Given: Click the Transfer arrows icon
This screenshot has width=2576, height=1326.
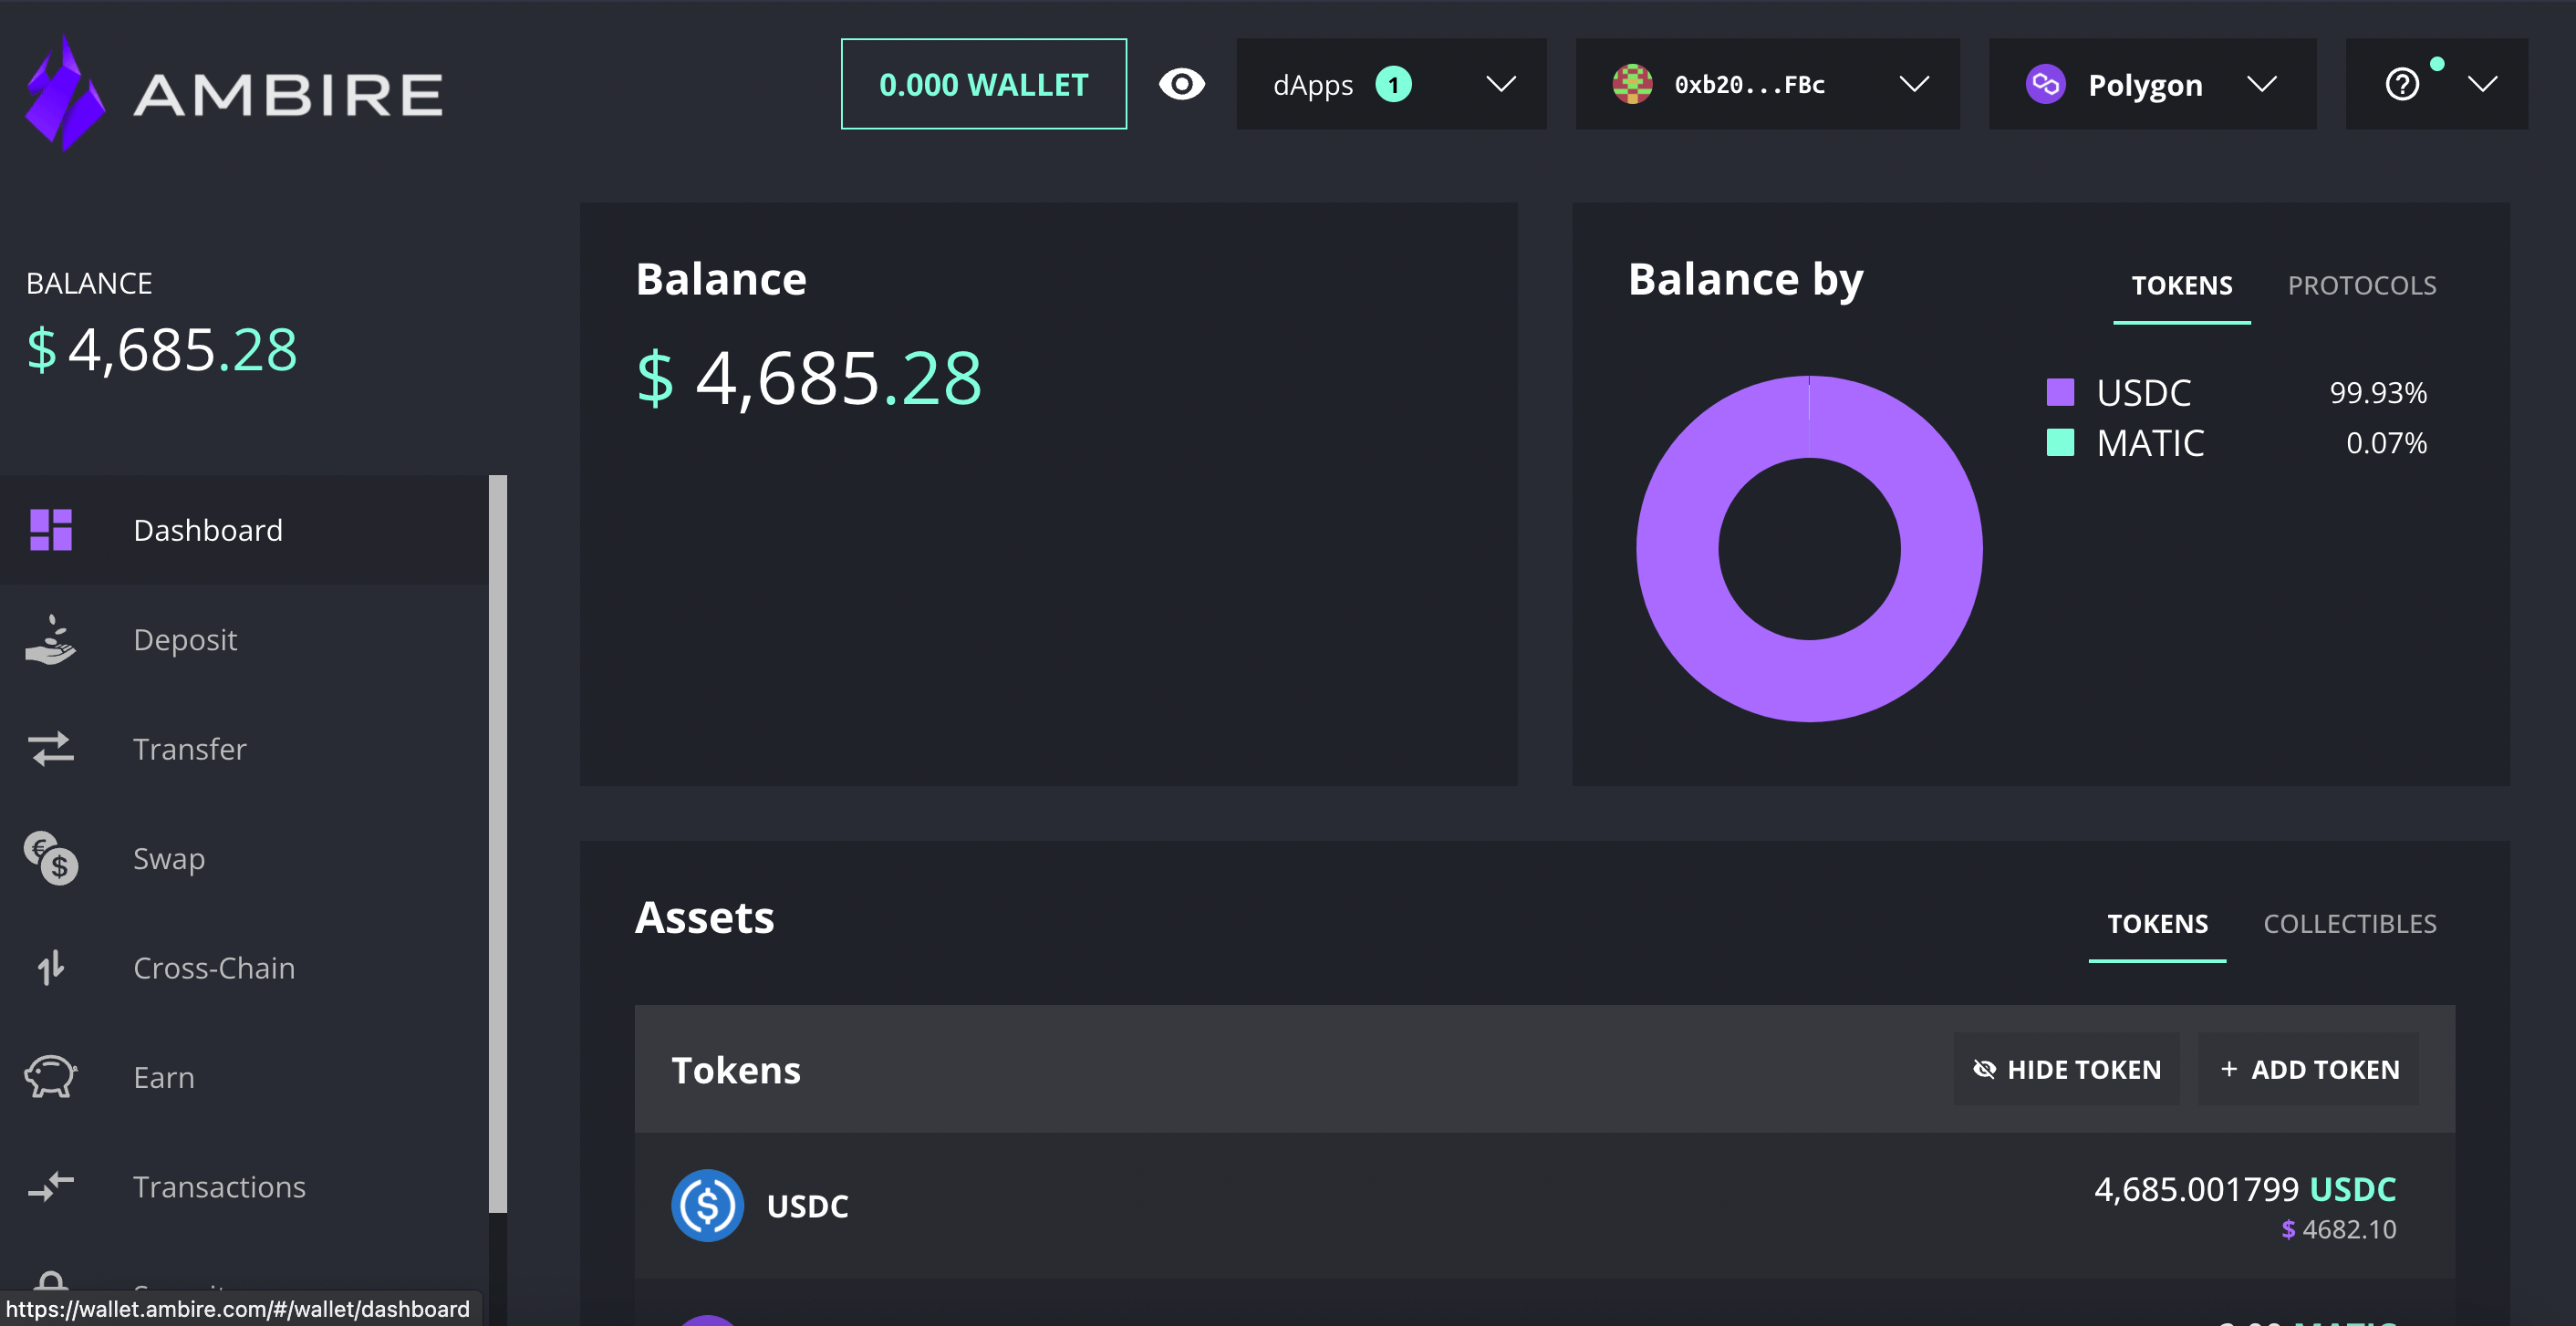Looking at the screenshot, I should point(51,749).
